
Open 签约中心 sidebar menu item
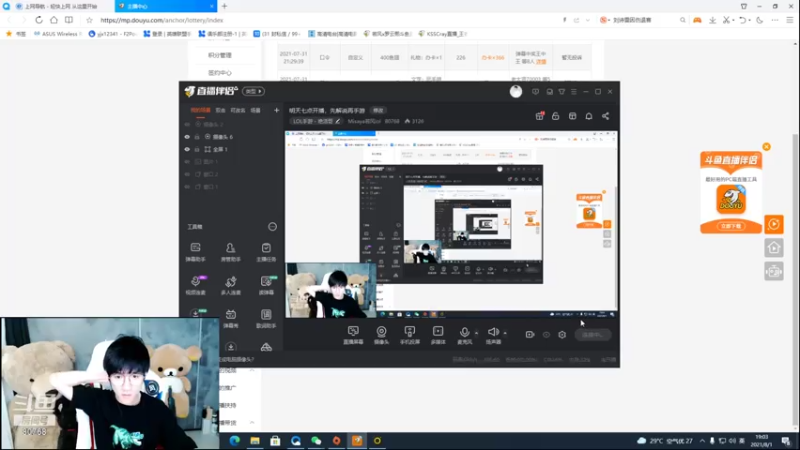[x=220, y=73]
